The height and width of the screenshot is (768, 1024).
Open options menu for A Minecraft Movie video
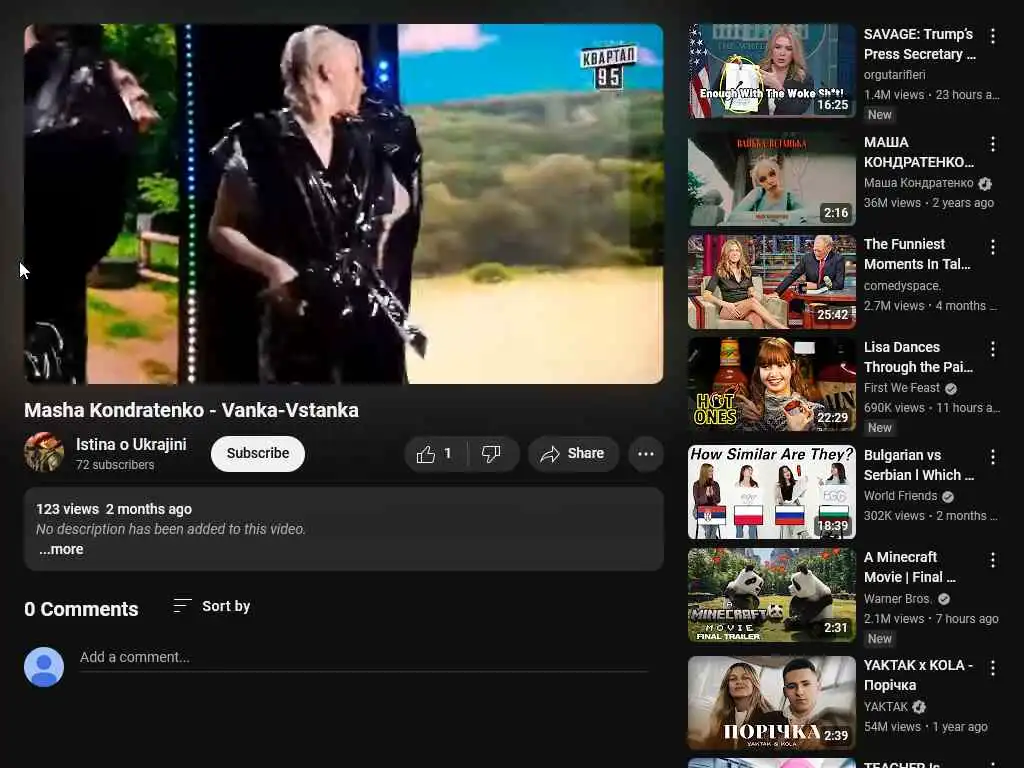point(993,560)
